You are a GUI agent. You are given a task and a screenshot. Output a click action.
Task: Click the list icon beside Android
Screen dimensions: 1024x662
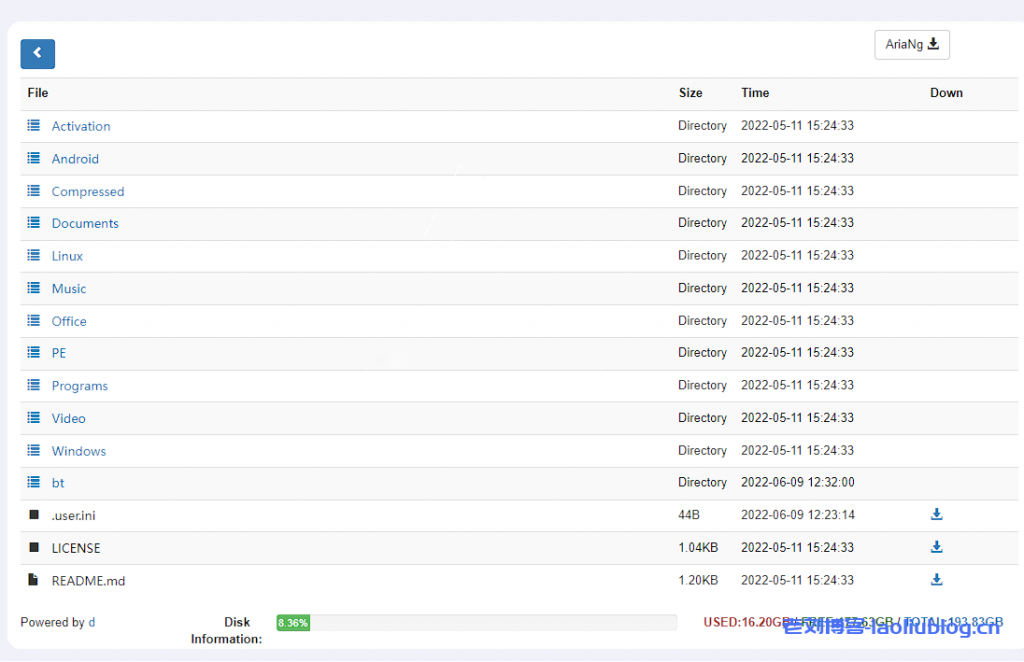click(34, 159)
